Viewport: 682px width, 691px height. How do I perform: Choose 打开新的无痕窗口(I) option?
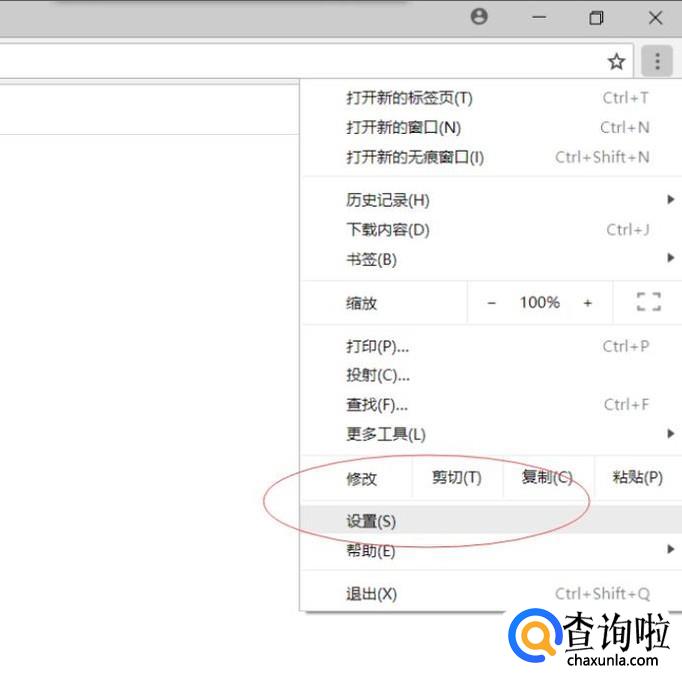415,157
